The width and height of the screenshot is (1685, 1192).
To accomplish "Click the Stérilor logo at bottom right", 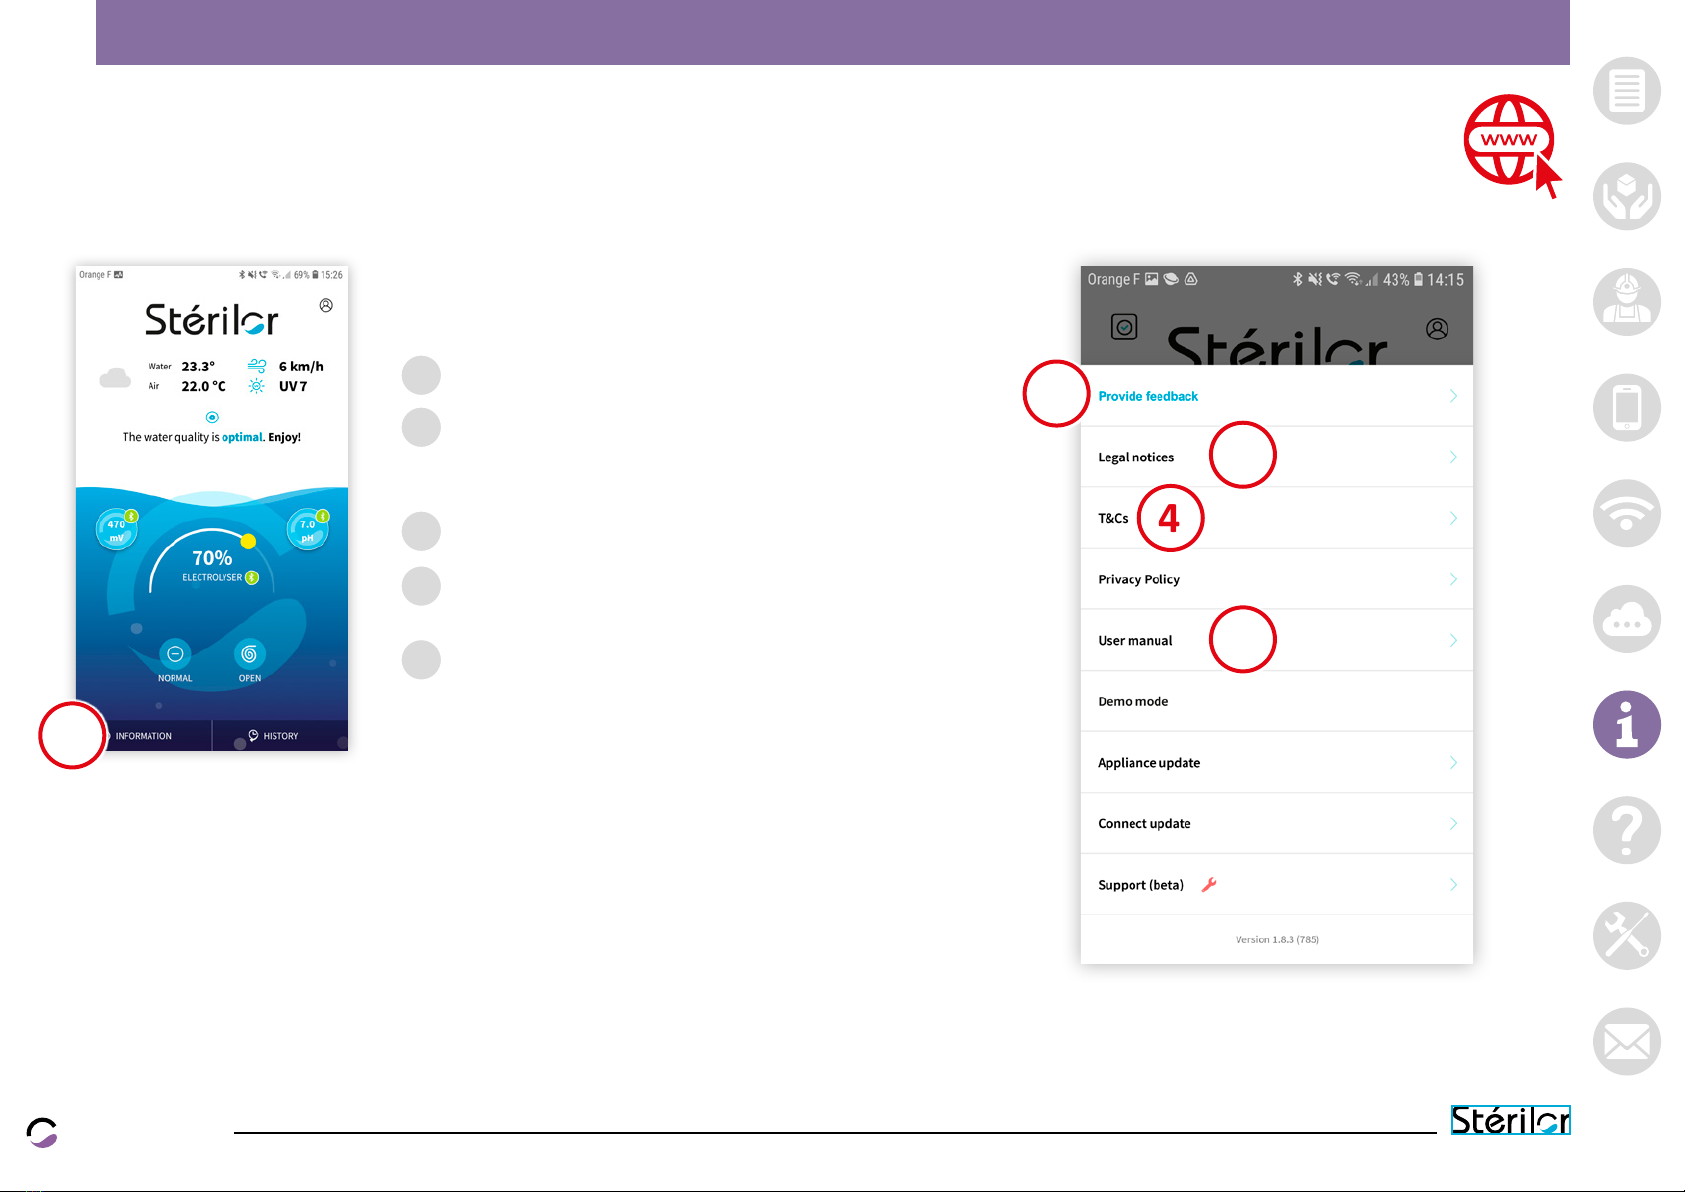I will coord(1510,1120).
